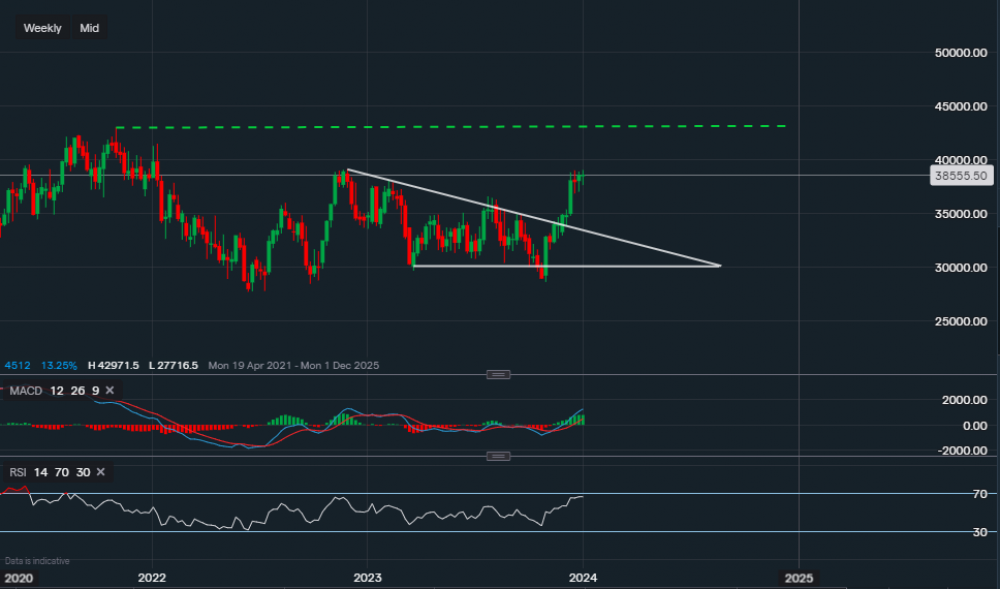Click the current price label 38555.50
Viewport: 1000px width, 589px height.
pyautogui.click(x=960, y=175)
